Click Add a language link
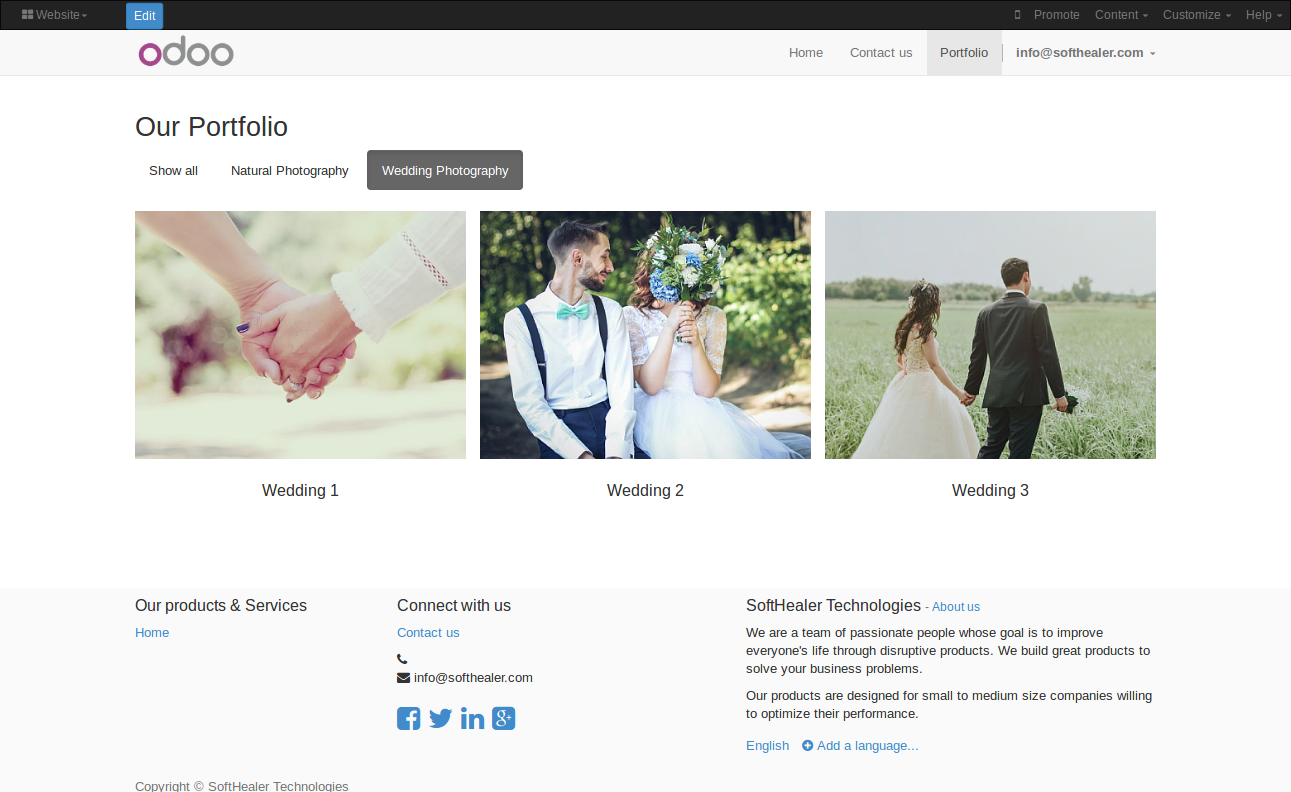Image resolution: width=1291 pixels, height=792 pixels. (860, 745)
